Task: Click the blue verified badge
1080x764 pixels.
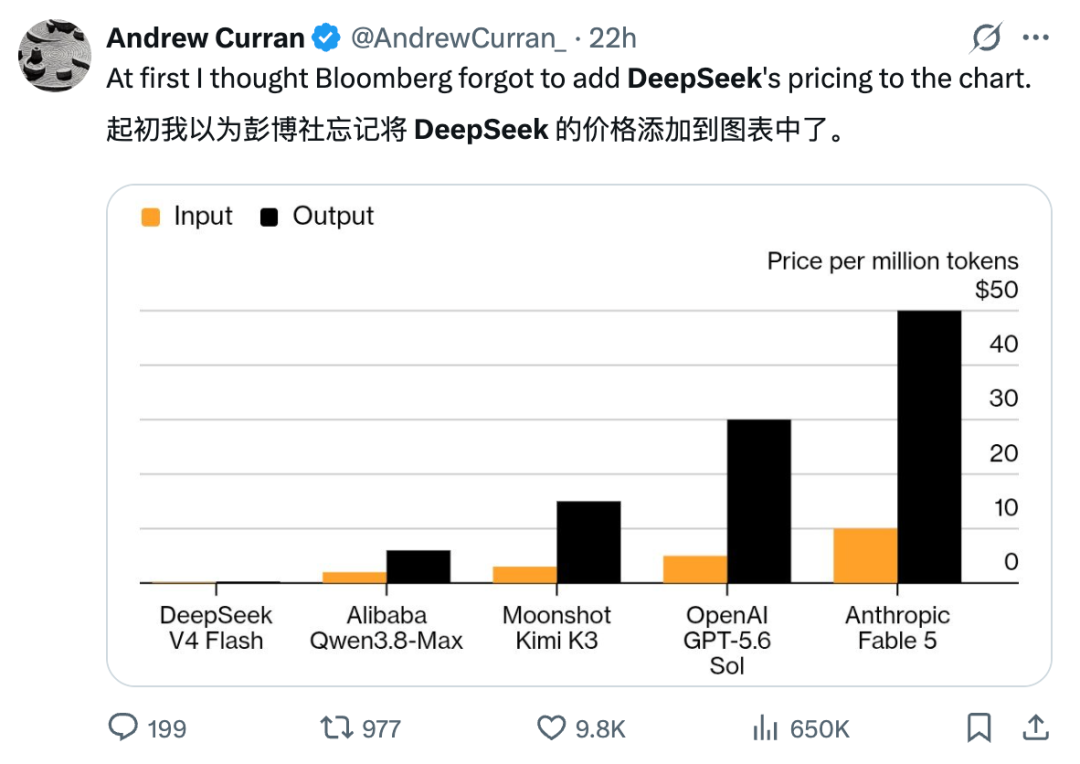Action: [x=326, y=38]
